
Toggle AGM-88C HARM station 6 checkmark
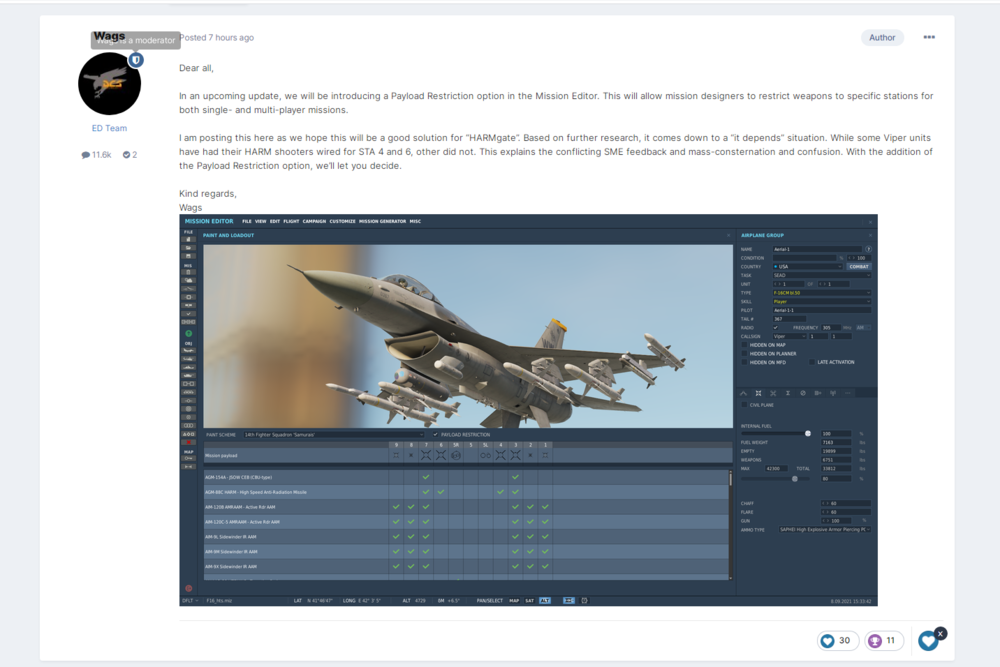(x=441, y=492)
